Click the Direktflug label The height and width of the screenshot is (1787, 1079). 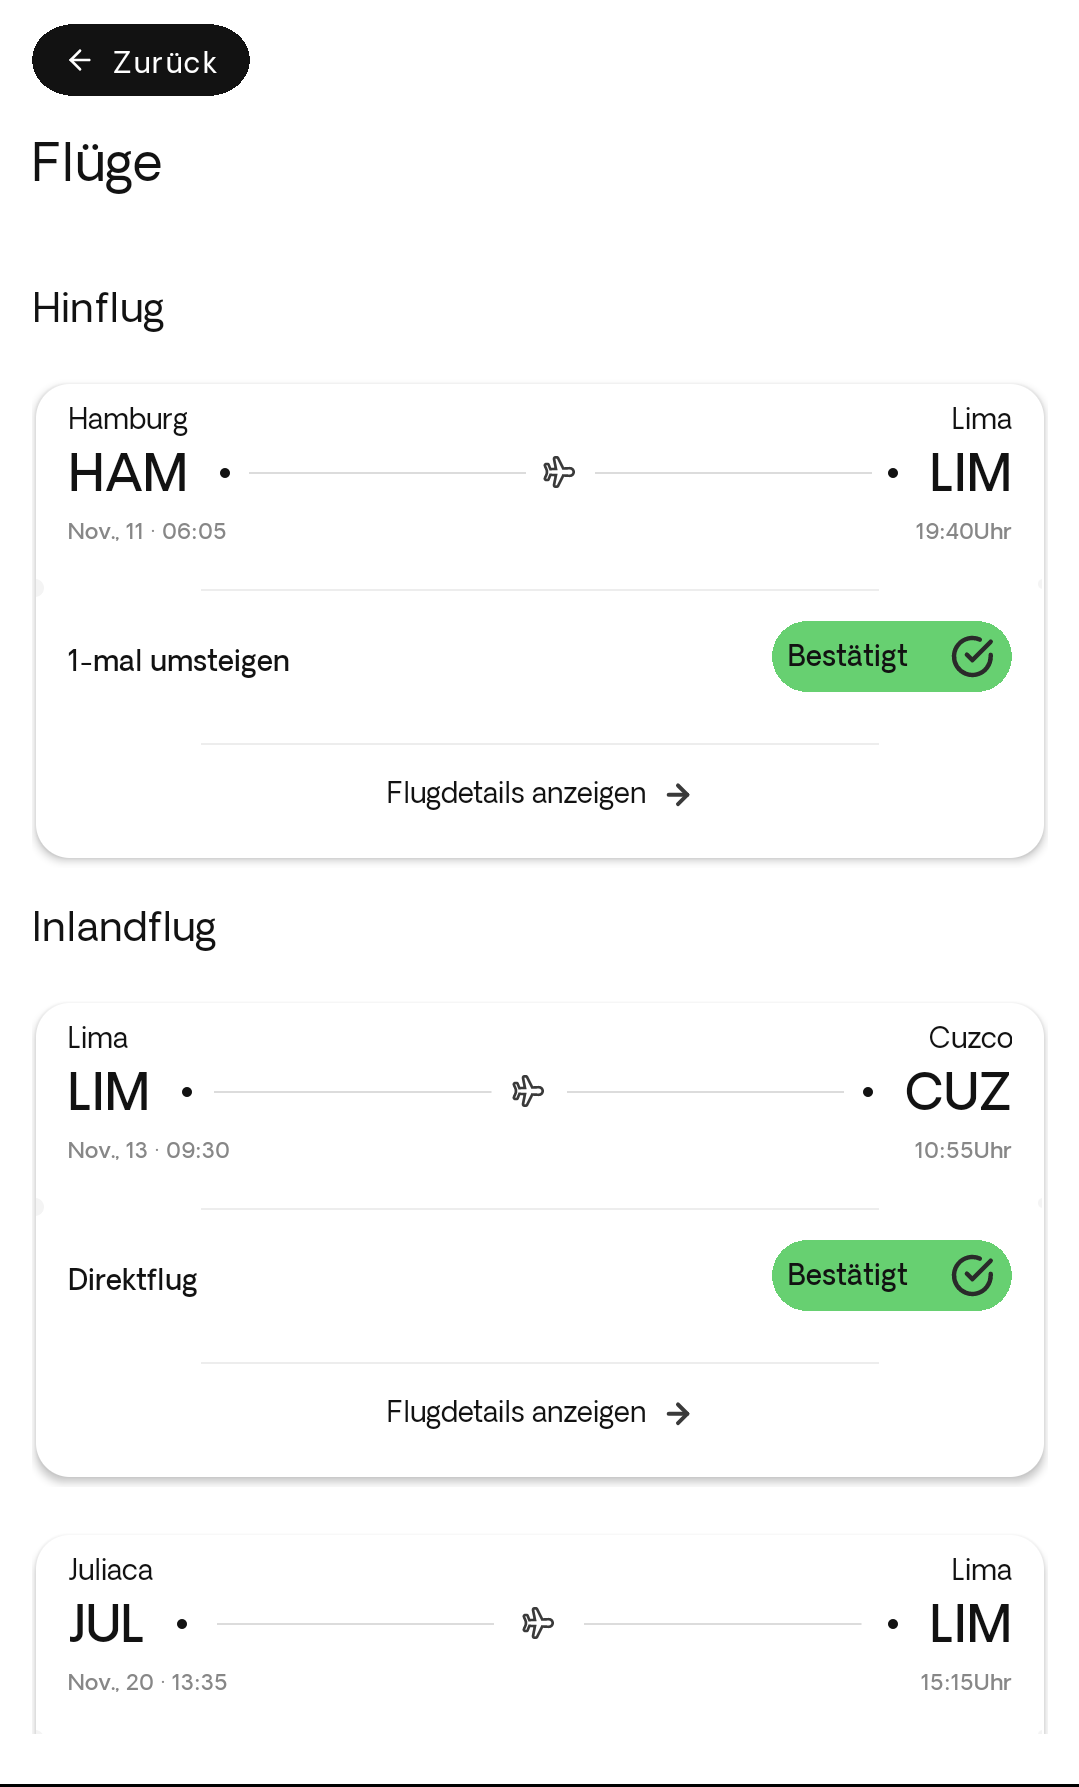pos(132,1280)
